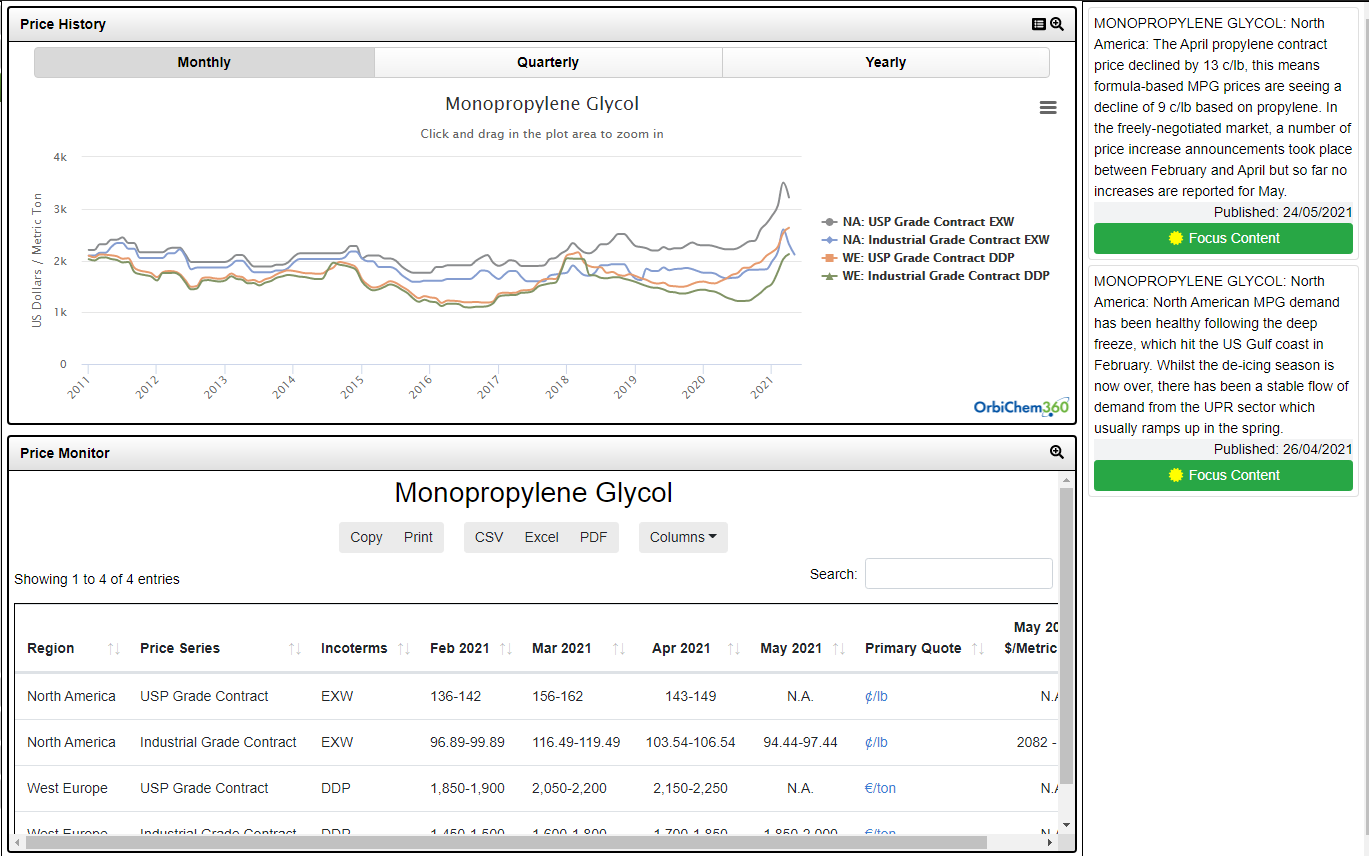This screenshot has height=856, width=1369.
Task: Toggle NA: Industrial Grade Contract EXW series
Action: 936,240
